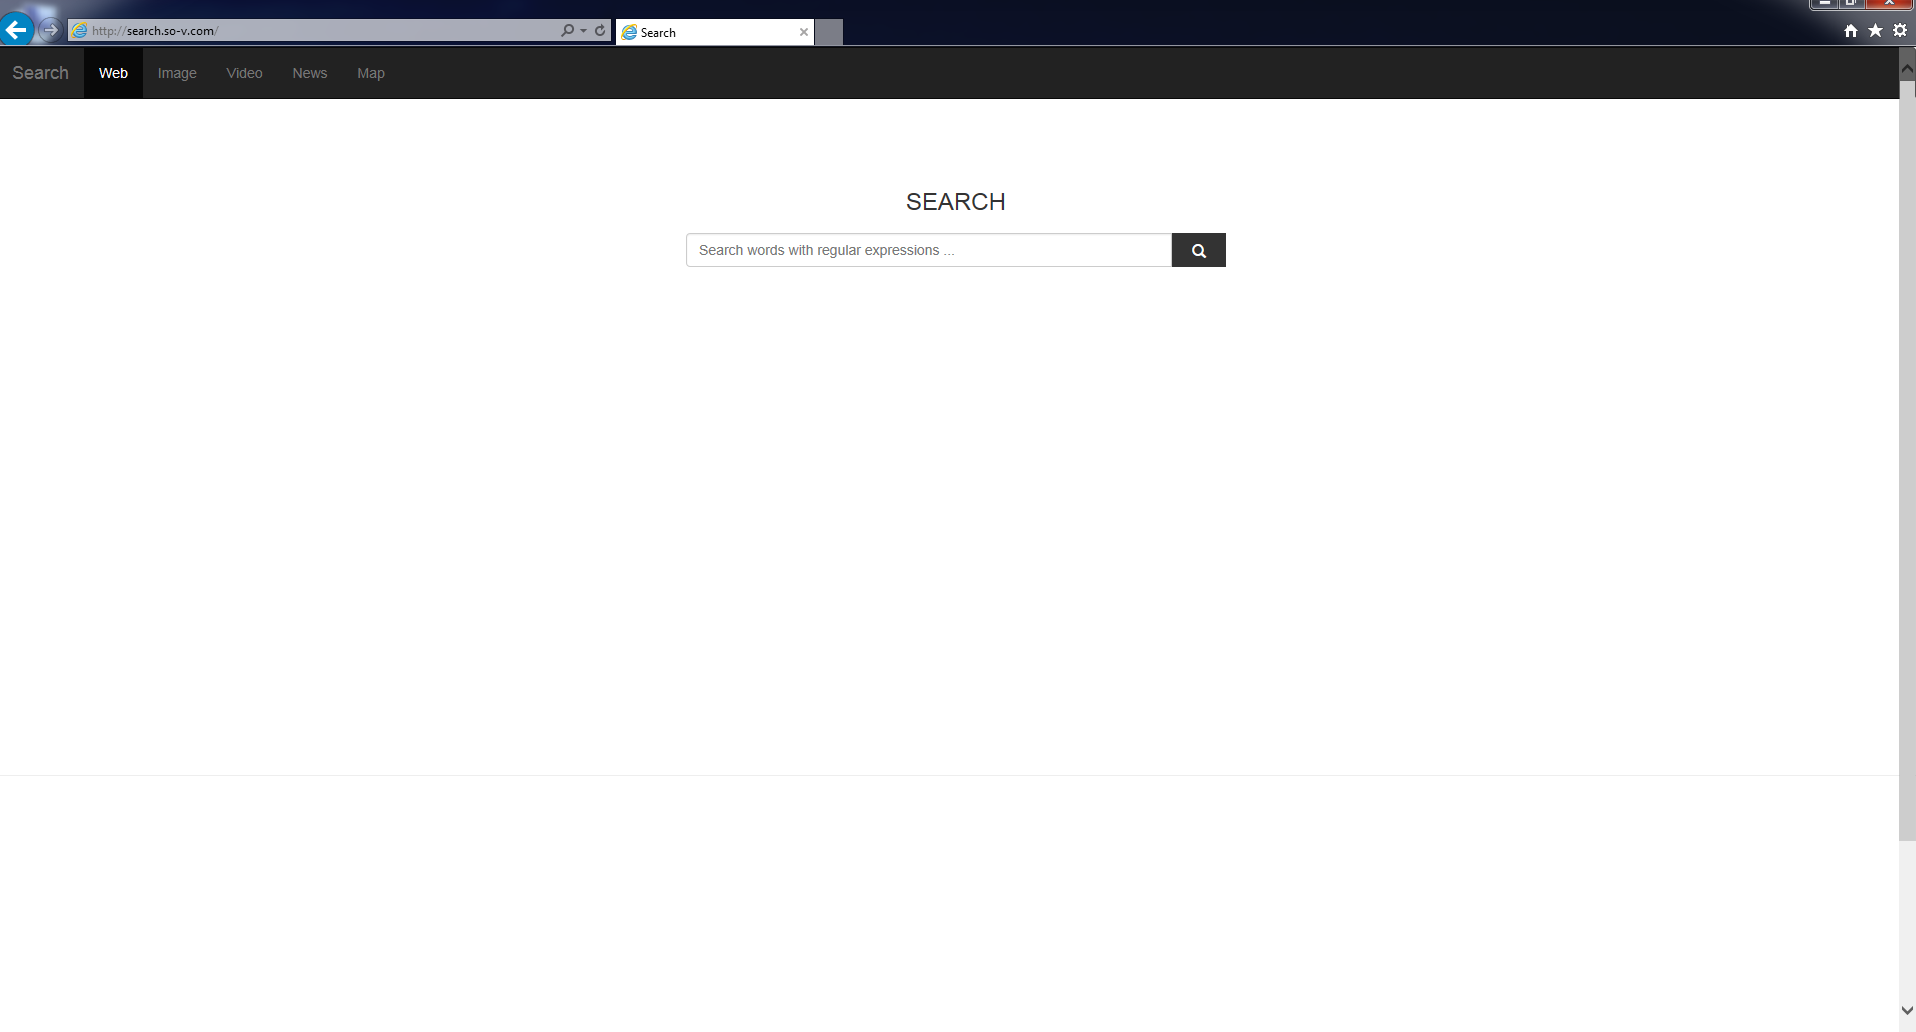This screenshot has width=1916, height=1032.
Task: Switch to the News search tab
Action: pyautogui.click(x=310, y=73)
